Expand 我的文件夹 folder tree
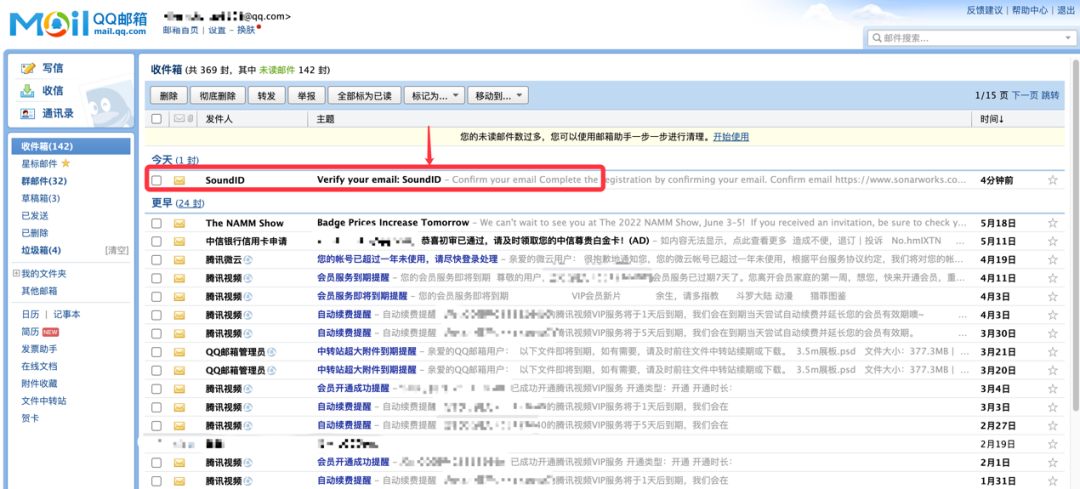The height and width of the screenshot is (489, 1080). [x=15, y=273]
